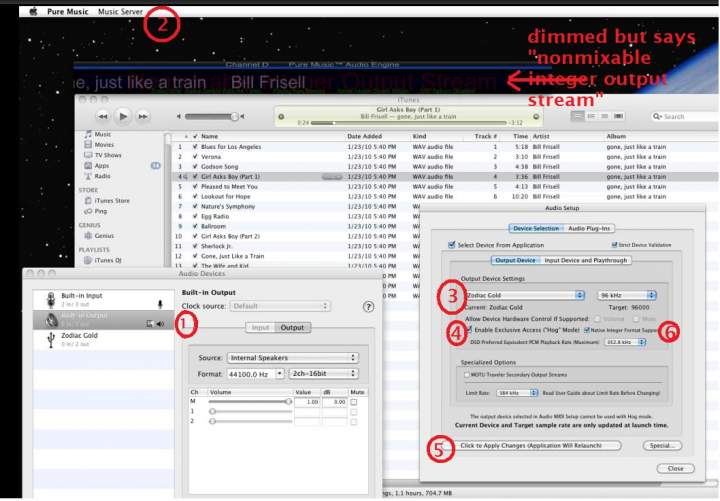Select Built-in Input device
The height and width of the screenshot is (501, 720).
point(103,300)
